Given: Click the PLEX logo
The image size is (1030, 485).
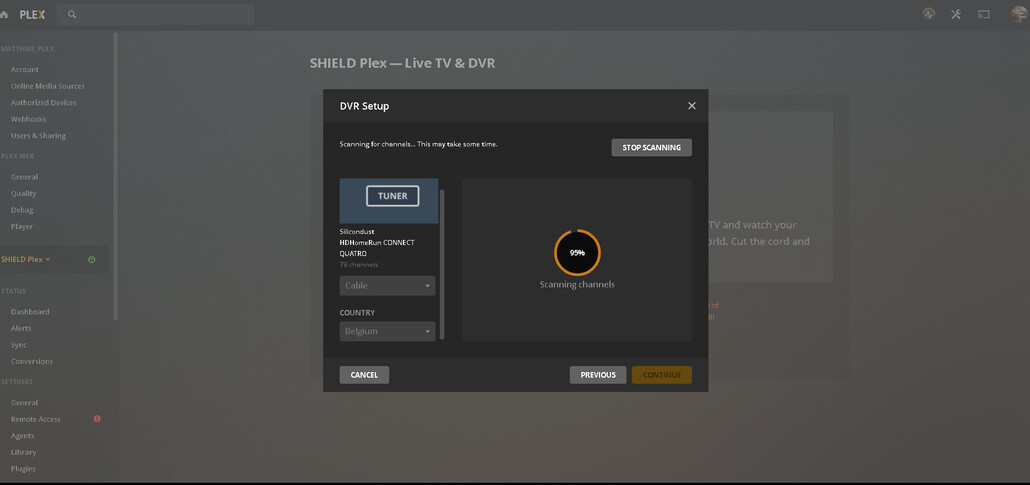Looking at the screenshot, I should pos(32,14).
